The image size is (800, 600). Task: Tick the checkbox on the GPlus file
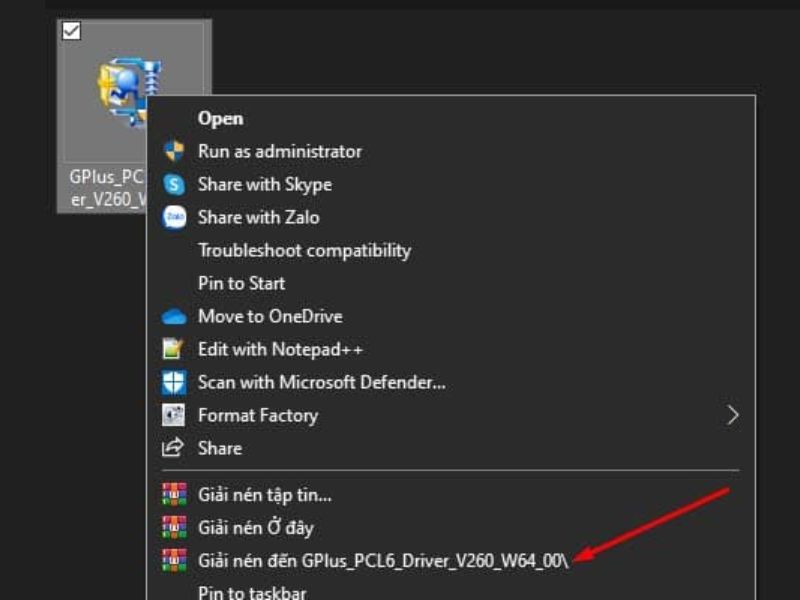coord(71,31)
